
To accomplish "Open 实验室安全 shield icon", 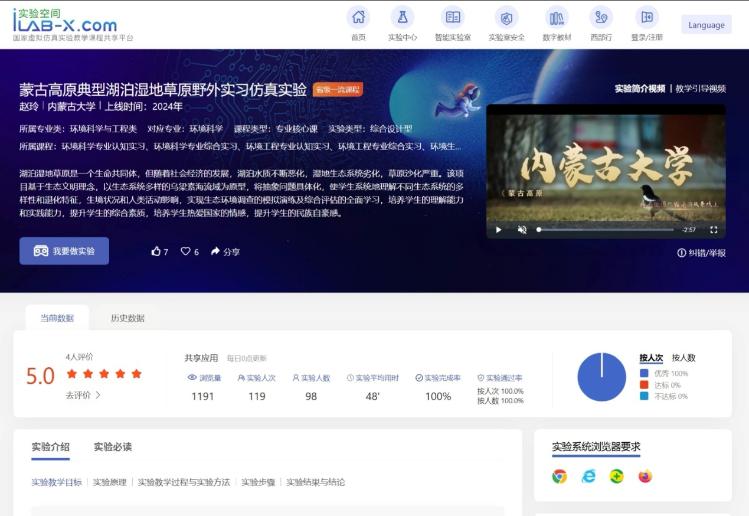I will 506,18.
